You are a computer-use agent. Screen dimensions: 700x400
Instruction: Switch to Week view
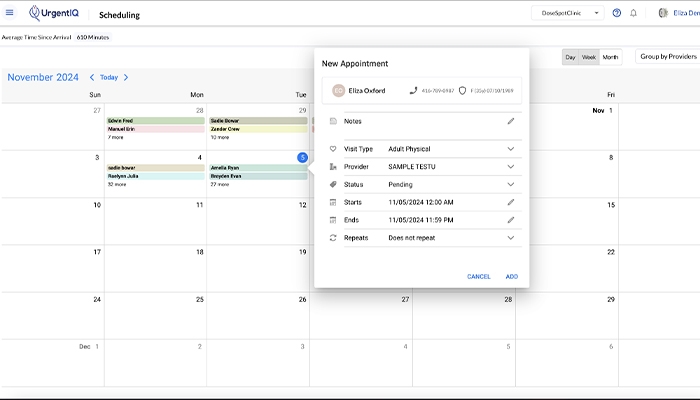click(x=589, y=57)
